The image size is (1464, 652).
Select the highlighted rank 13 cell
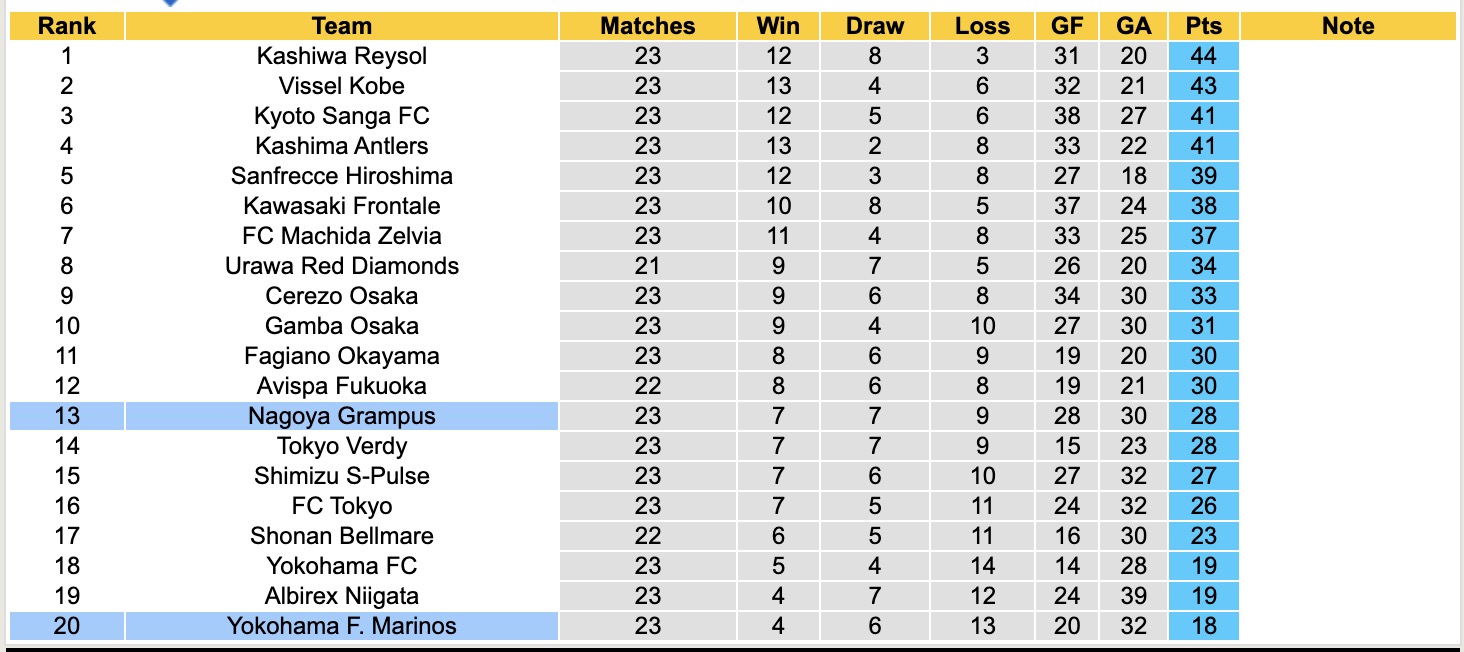point(66,416)
